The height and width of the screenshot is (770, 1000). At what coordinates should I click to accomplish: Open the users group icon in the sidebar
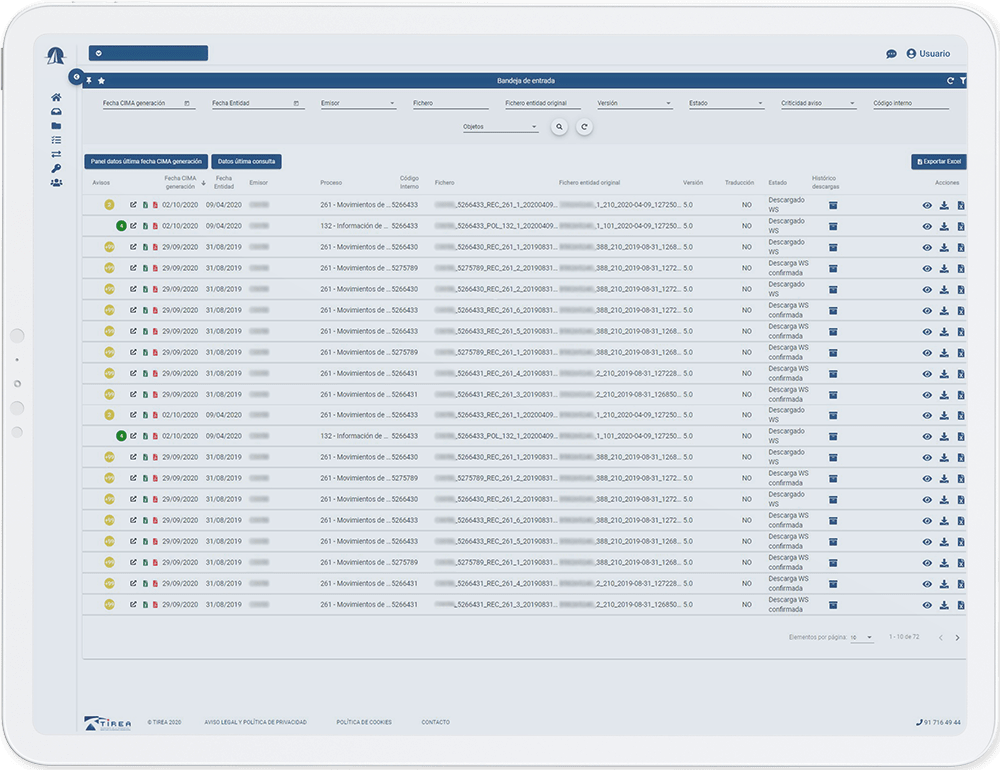(56, 182)
